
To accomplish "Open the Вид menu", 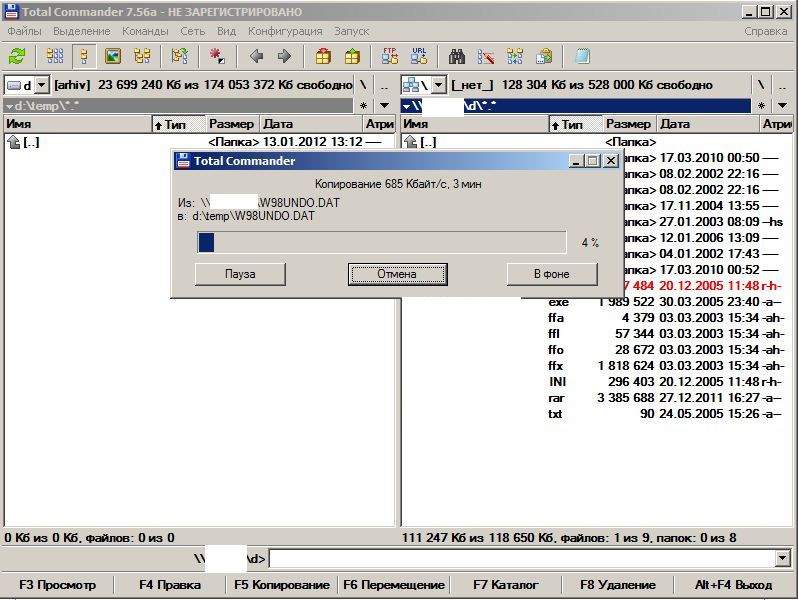I will click(226, 31).
